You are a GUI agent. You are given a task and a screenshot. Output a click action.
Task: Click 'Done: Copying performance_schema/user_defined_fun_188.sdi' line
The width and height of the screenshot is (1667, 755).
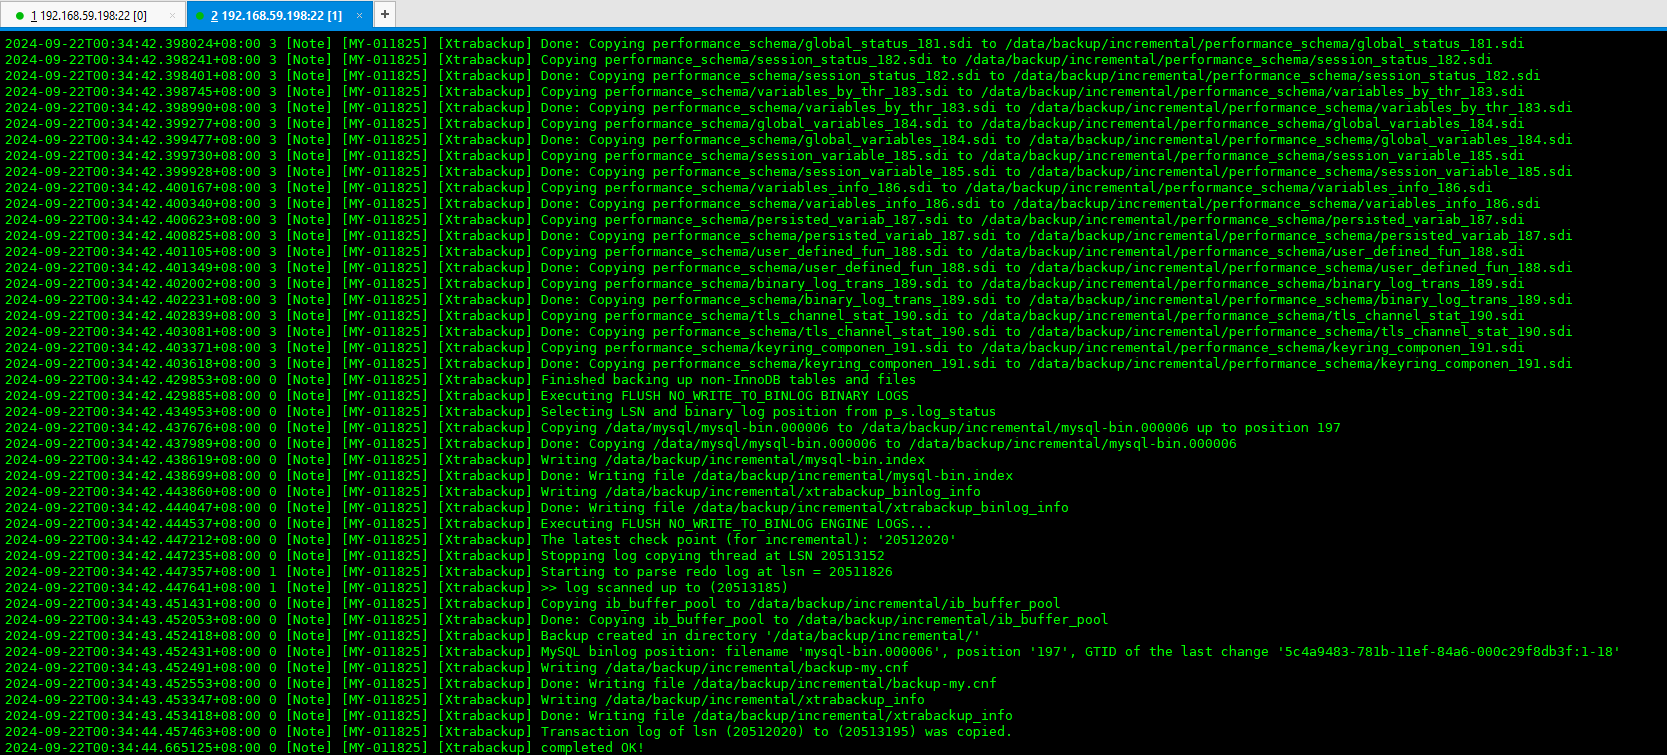click(x=1056, y=267)
